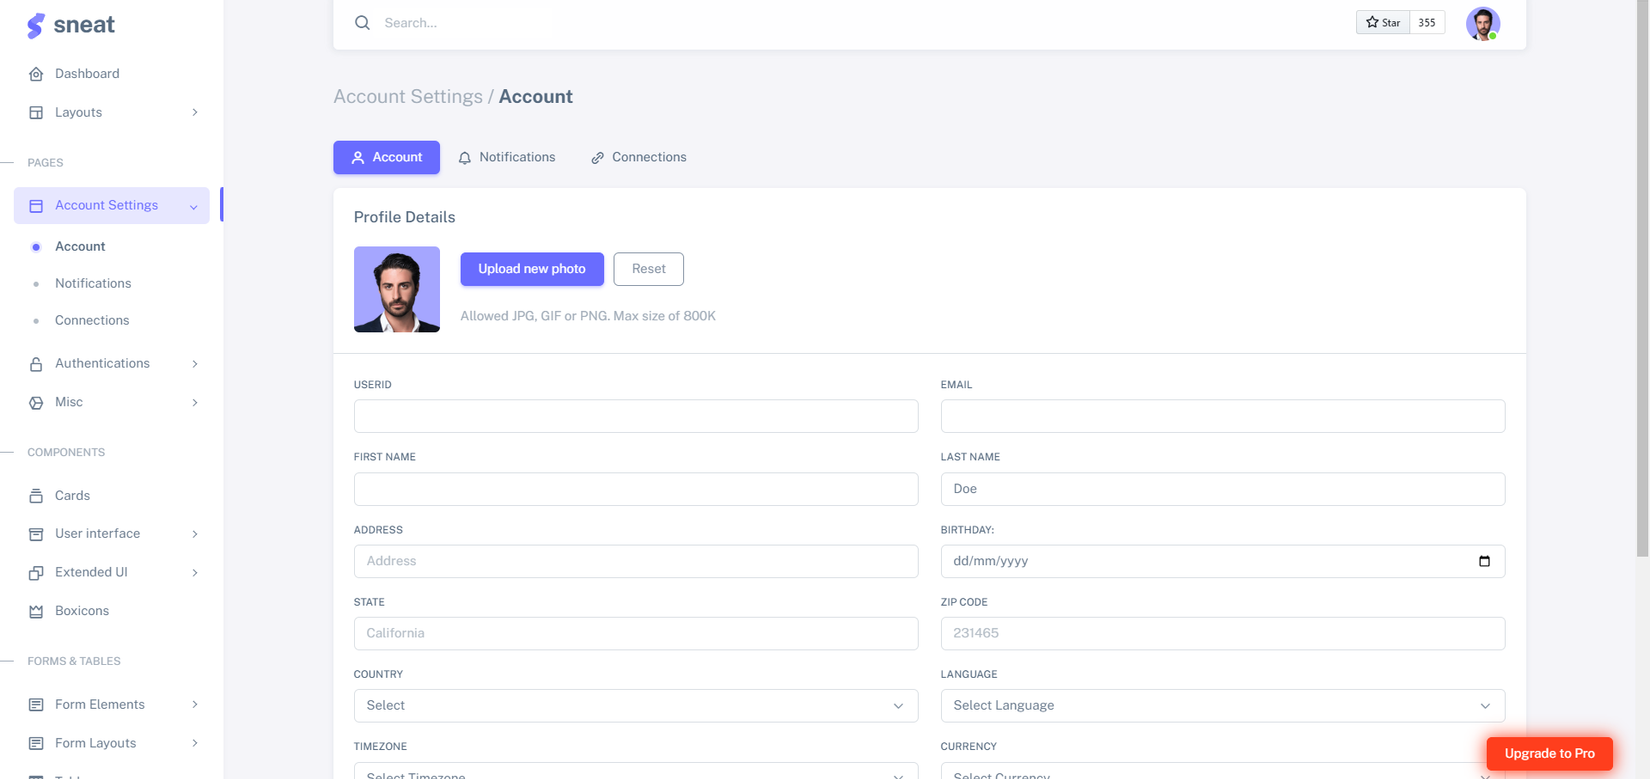The width and height of the screenshot is (1650, 779).
Task: Click the Sneat logo icon
Action: [36, 25]
